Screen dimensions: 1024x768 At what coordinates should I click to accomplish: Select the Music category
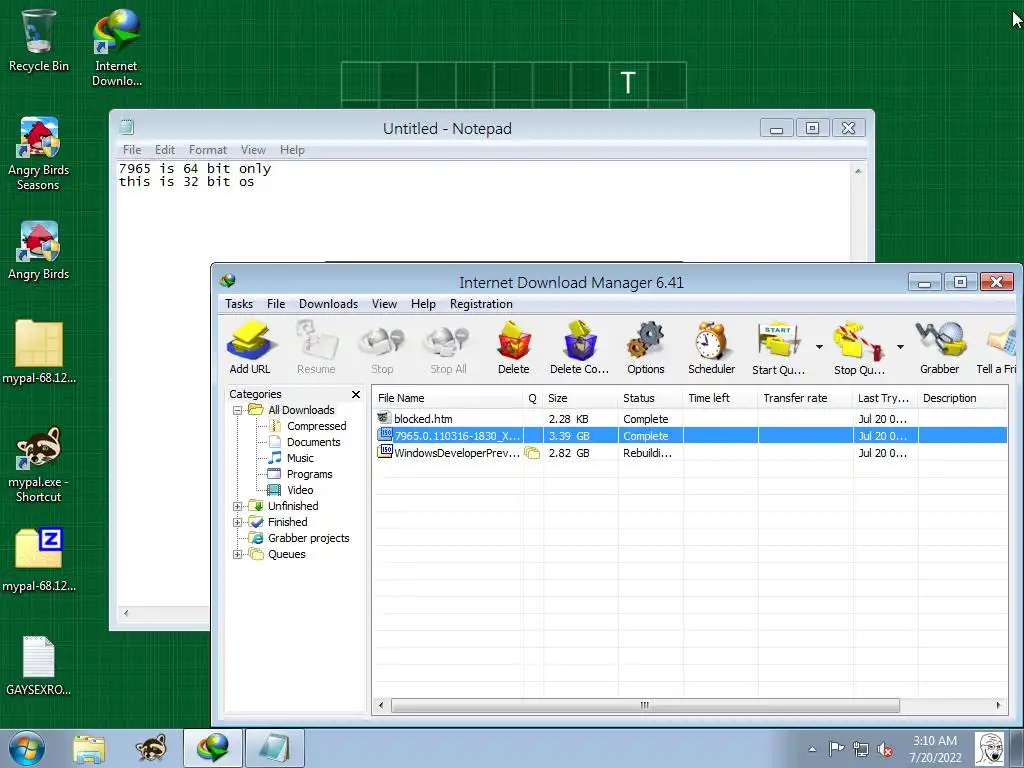292,458
